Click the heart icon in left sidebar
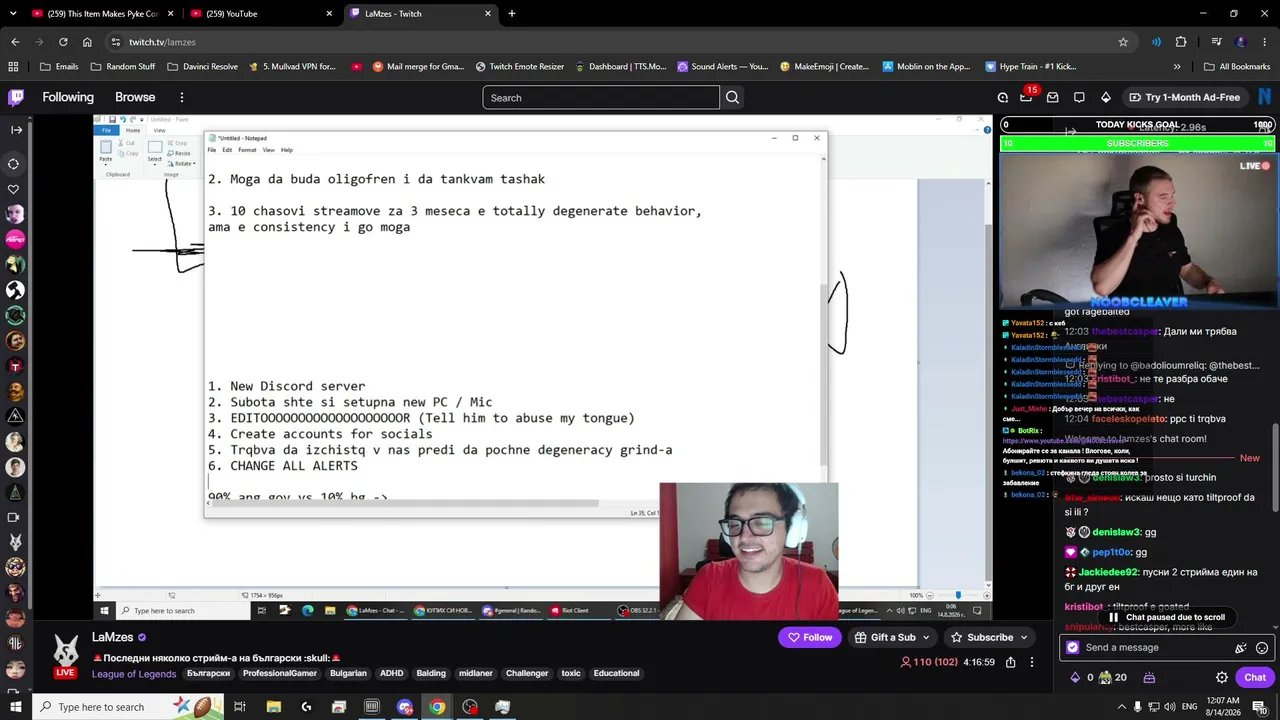 [x=14, y=189]
